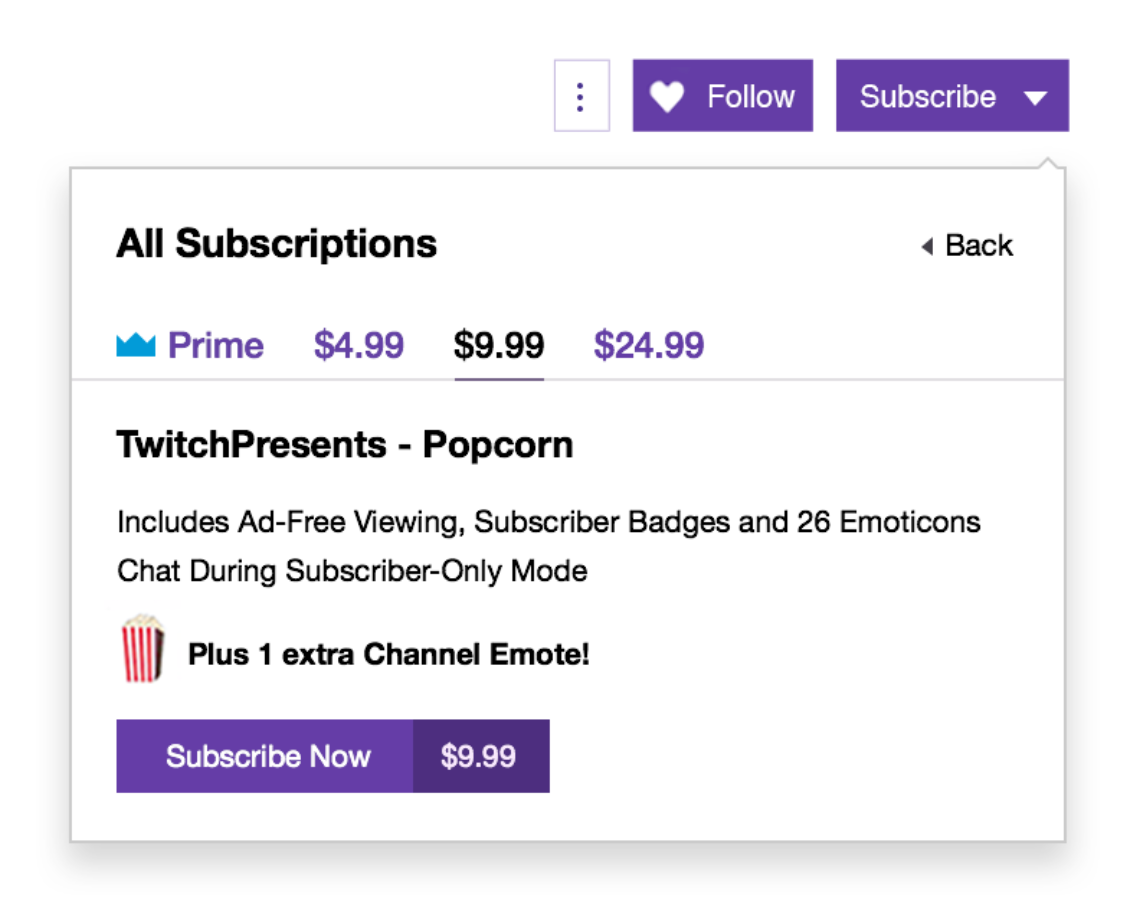Expand the Subscribe button options

click(x=1037, y=96)
